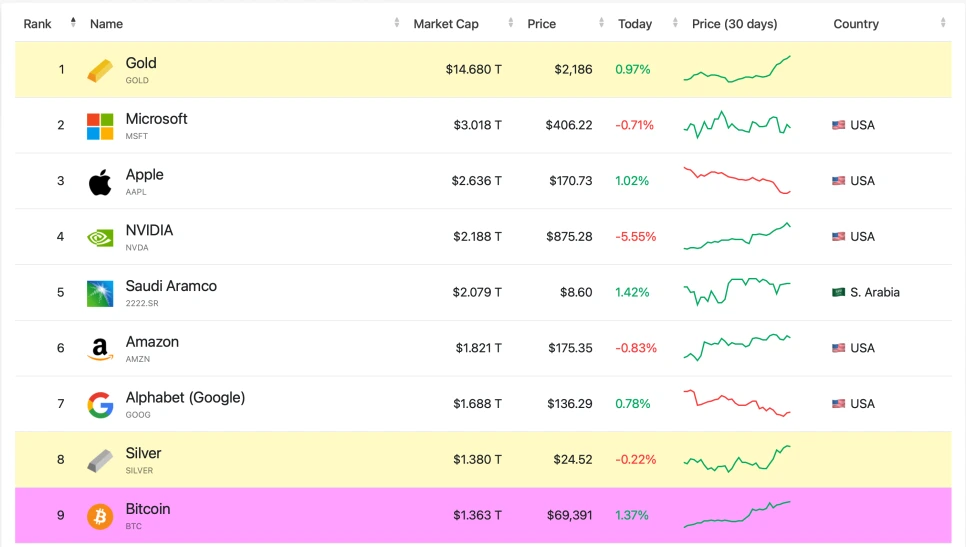The height and width of the screenshot is (547, 966).
Task: Open the Microsoft name link
Action: pyautogui.click(x=156, y=119)
